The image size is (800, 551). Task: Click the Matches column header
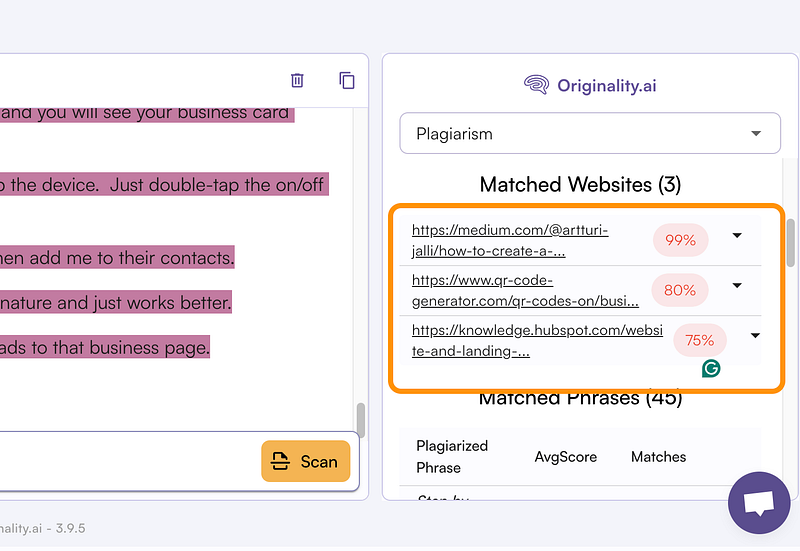coord(658,457)
